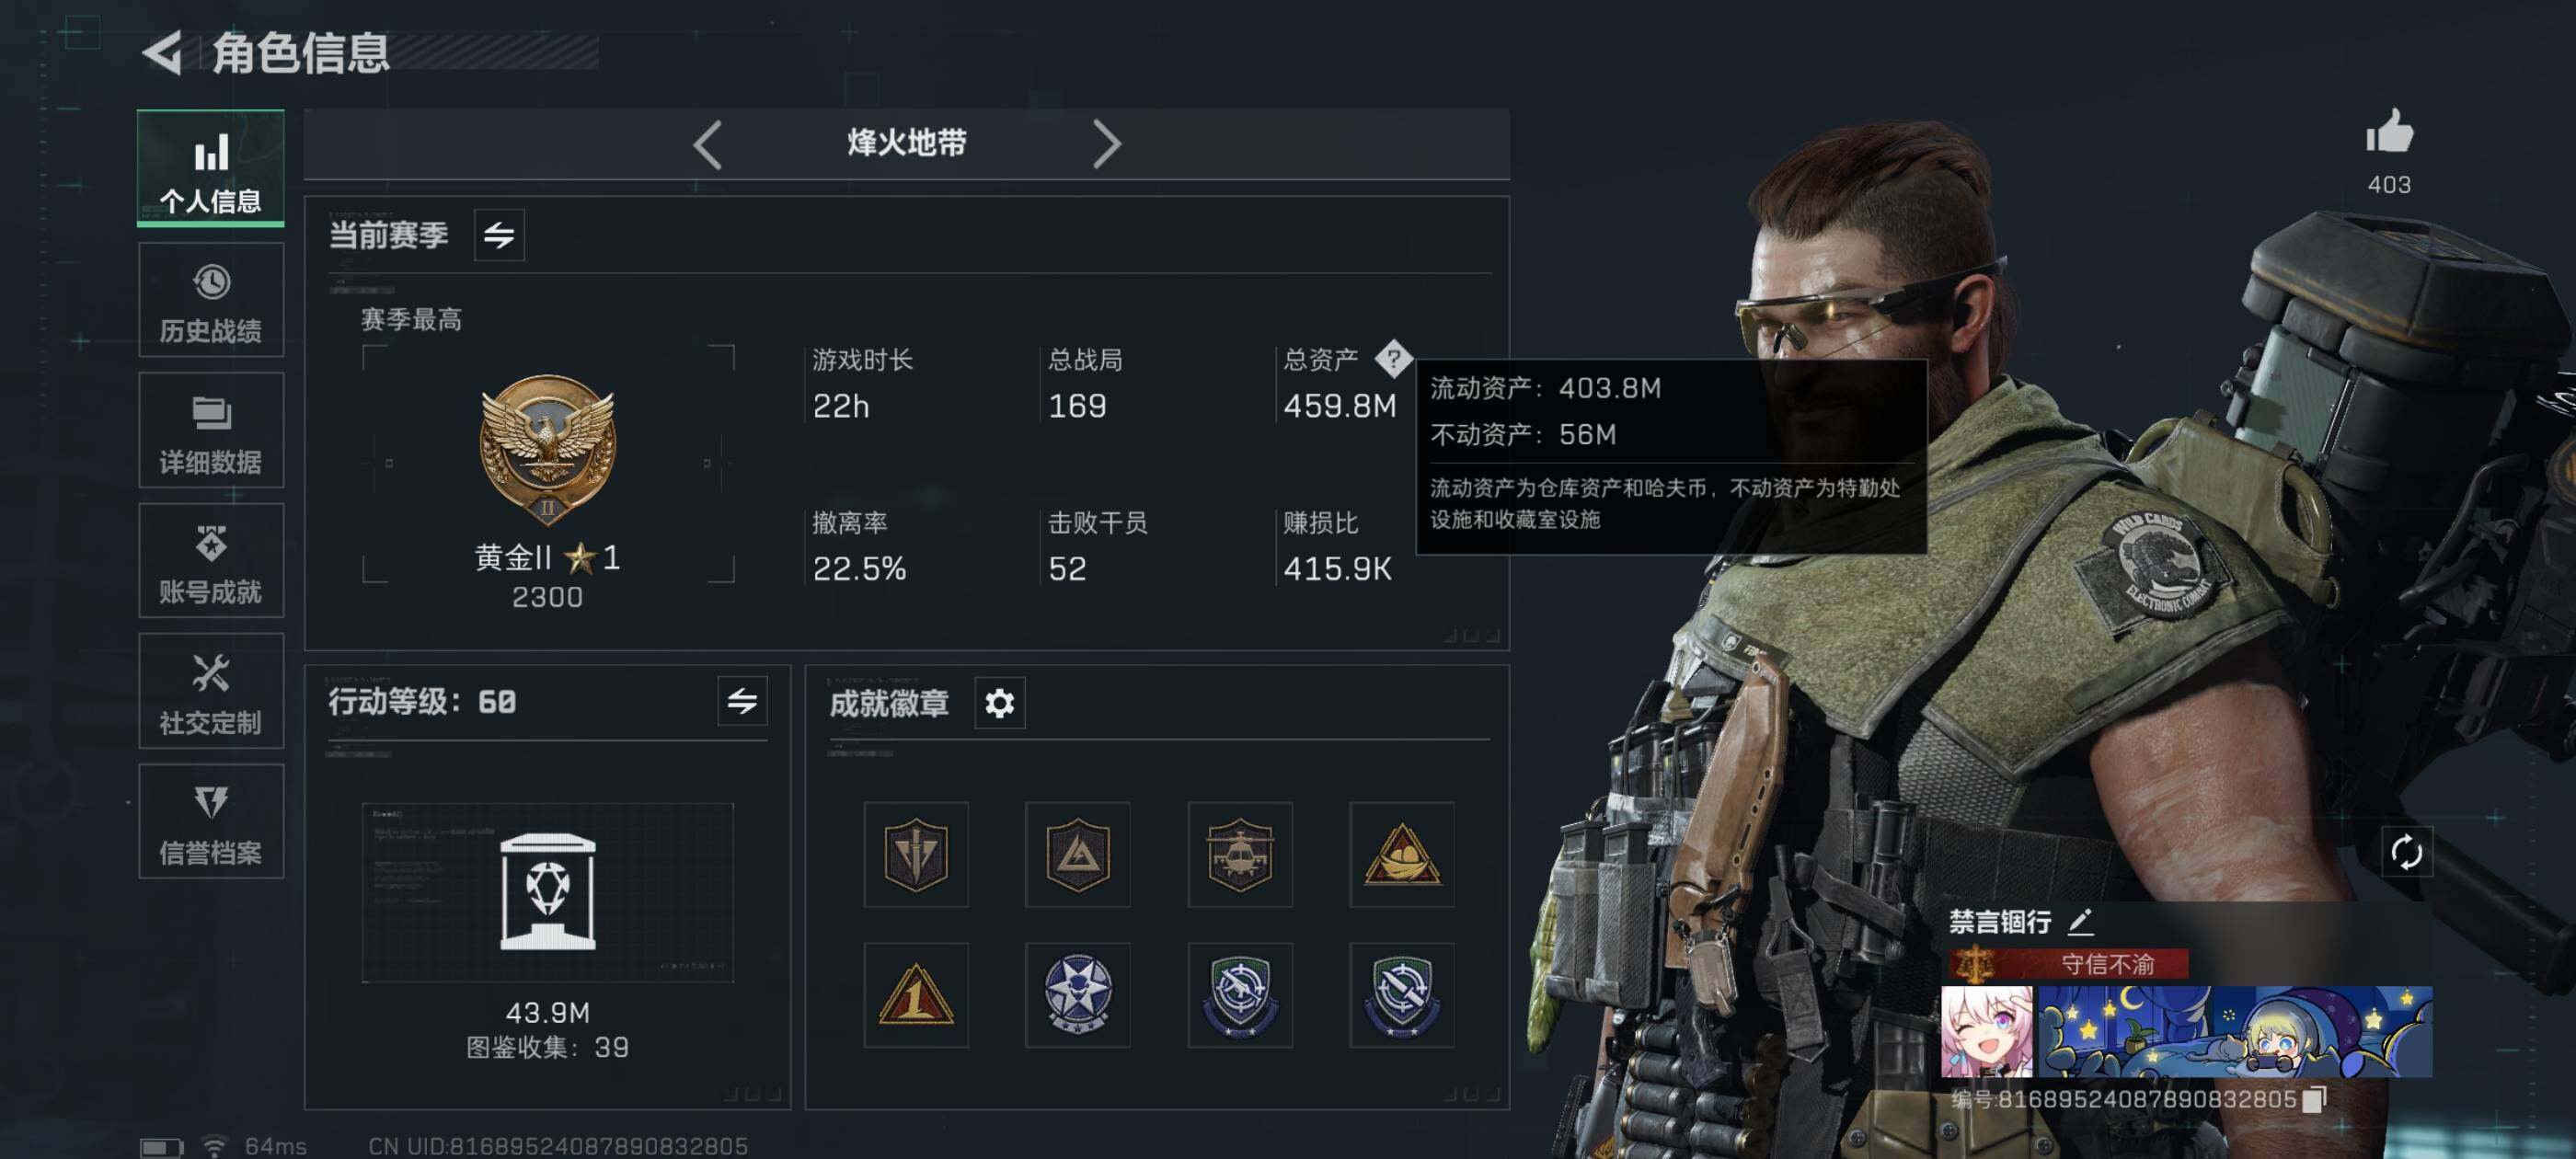The height and width of the screenshot is (1159, 2576).
Task: Click the 守信不渝 reputation banner
Action: click(2069, 963)
